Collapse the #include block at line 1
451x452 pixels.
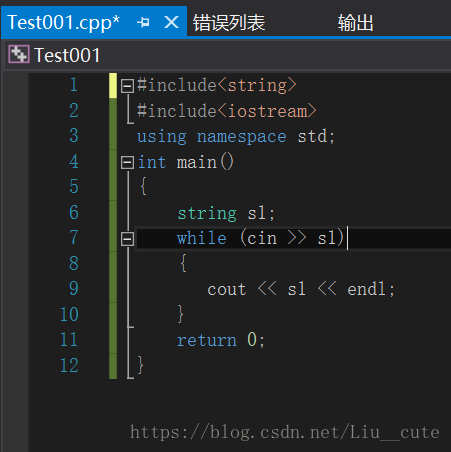[127, 86]
